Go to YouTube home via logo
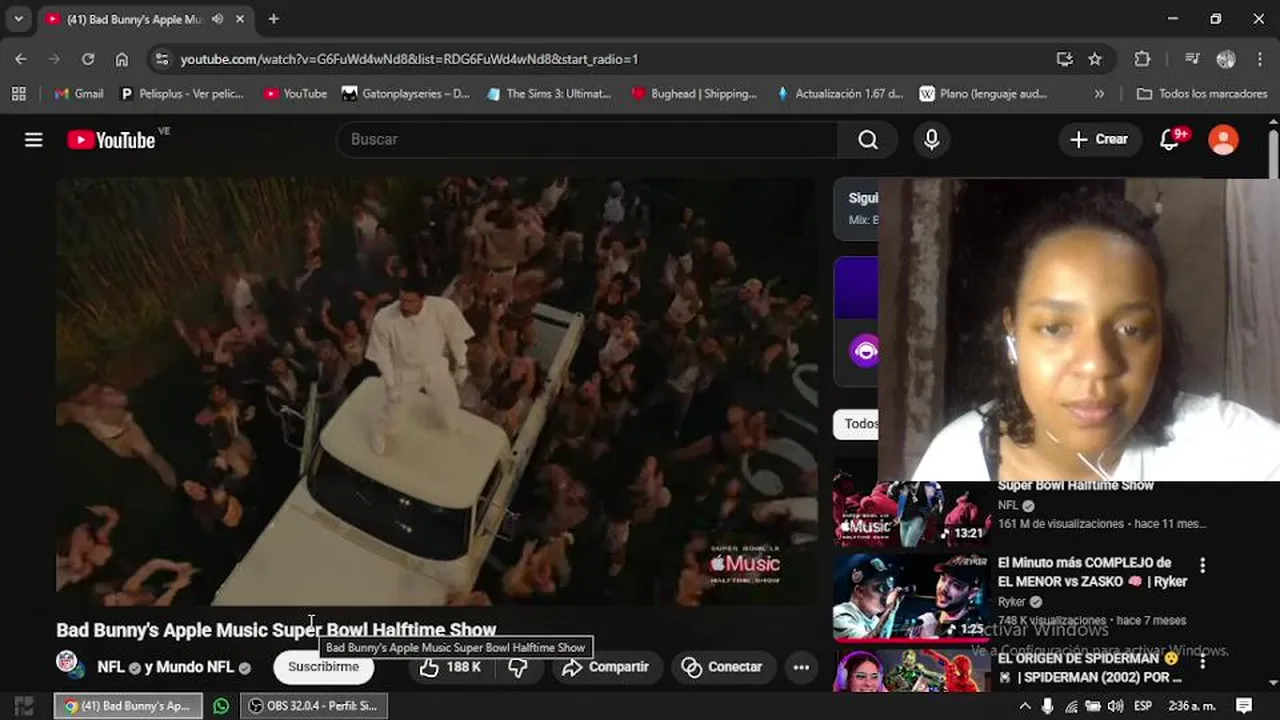1280x720 pixels. coord(111,140)
